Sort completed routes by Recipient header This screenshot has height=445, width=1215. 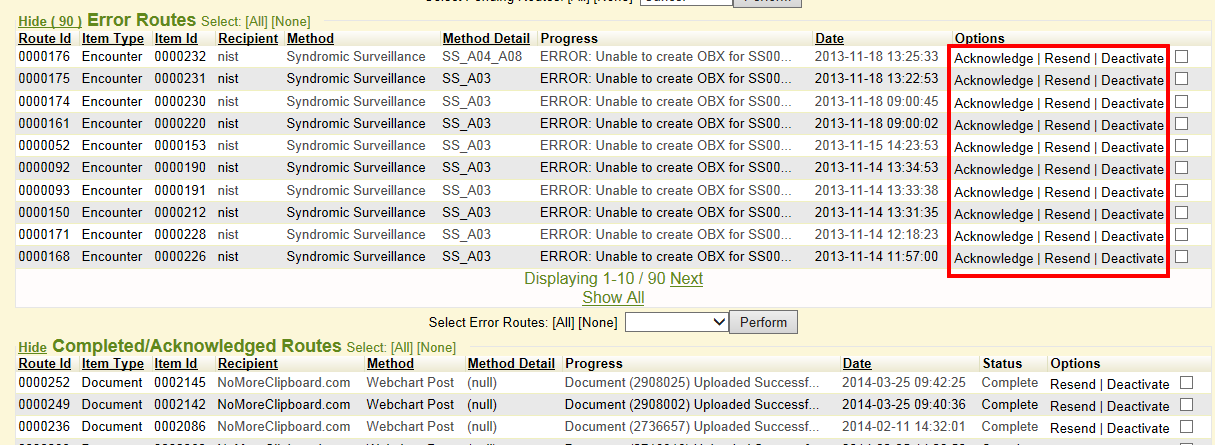tap(247, 363)
